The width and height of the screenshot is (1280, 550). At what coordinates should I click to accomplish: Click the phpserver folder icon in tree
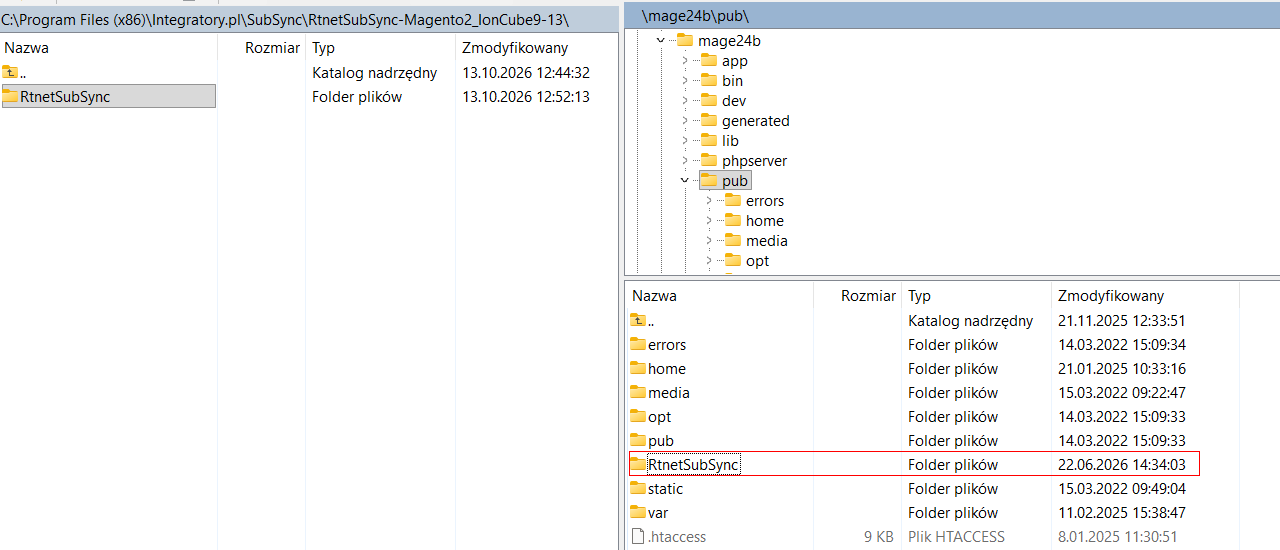(709, 160)
